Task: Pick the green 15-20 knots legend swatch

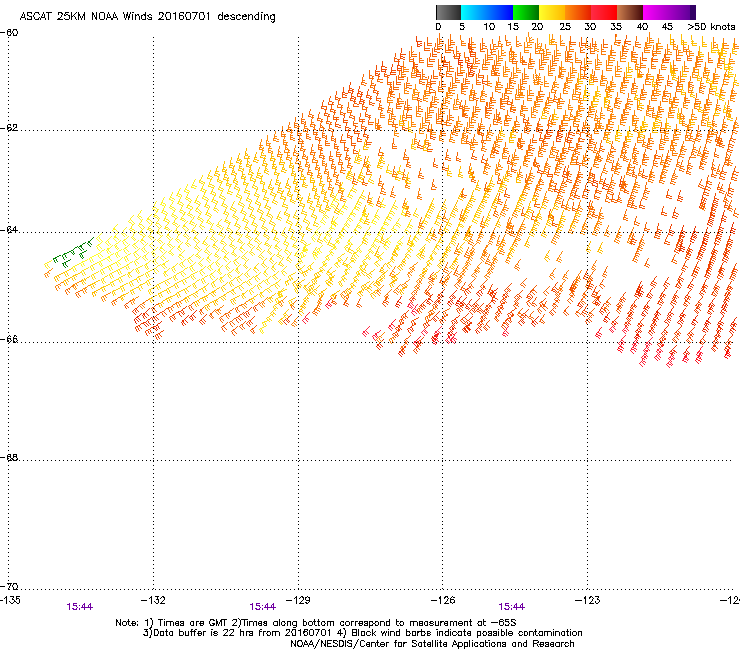Action: pyautogui.click(x=526, y=12)
